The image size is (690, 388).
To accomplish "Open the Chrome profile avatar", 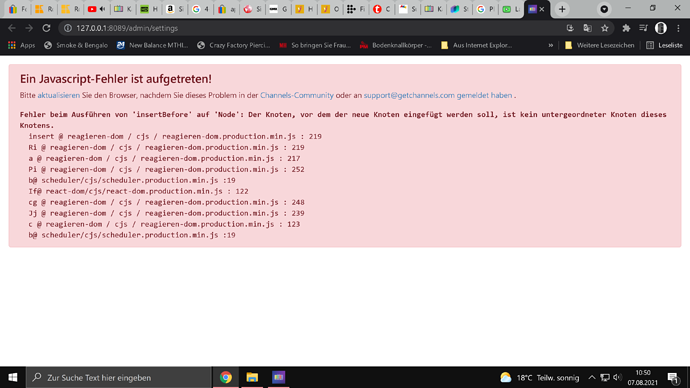I will click(661, 28).
